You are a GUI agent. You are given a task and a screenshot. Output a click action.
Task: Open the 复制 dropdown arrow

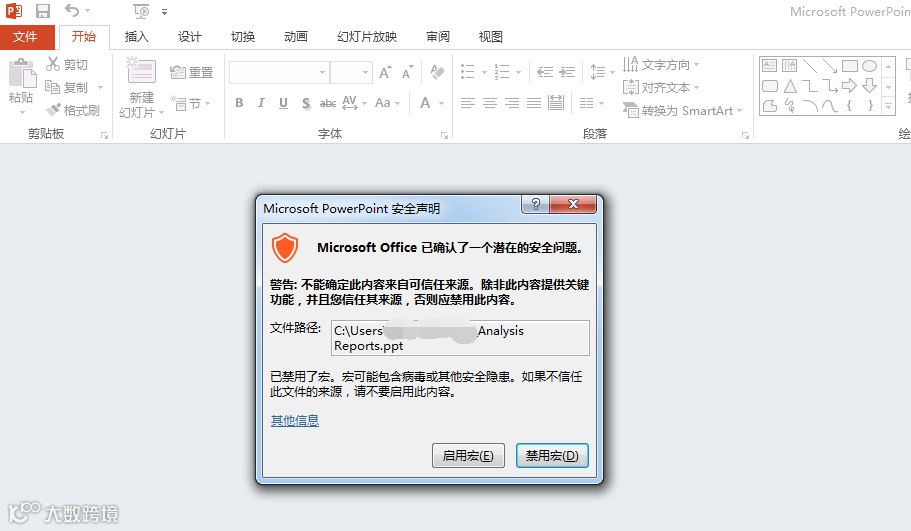click(101, 88)
